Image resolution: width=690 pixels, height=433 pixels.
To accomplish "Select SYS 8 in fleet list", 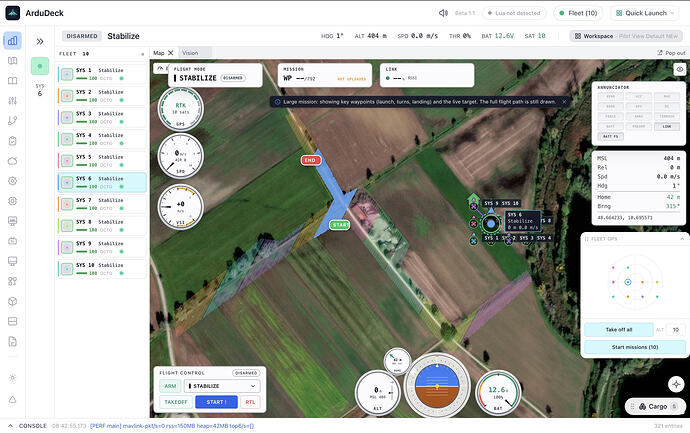I will (x=102, y=226).
